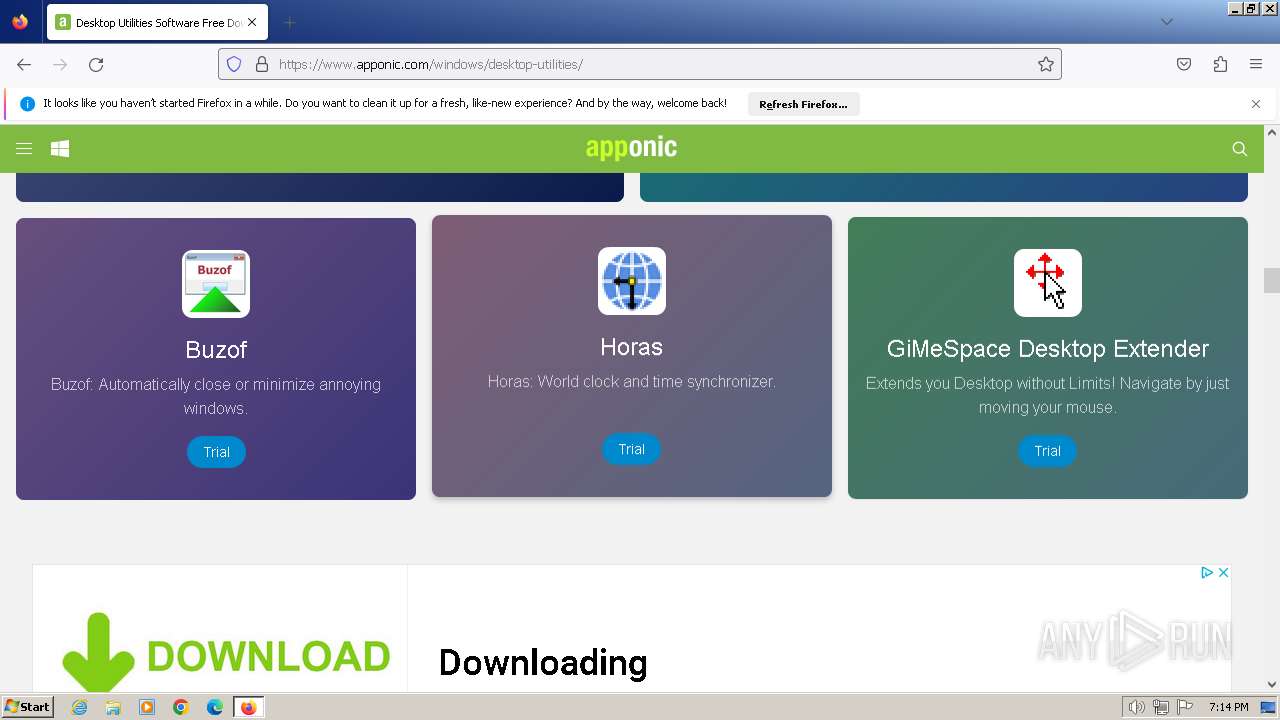Screen dimensions: 1280x720
Task: Focus the URL address bar
Action: click(640, 64)
